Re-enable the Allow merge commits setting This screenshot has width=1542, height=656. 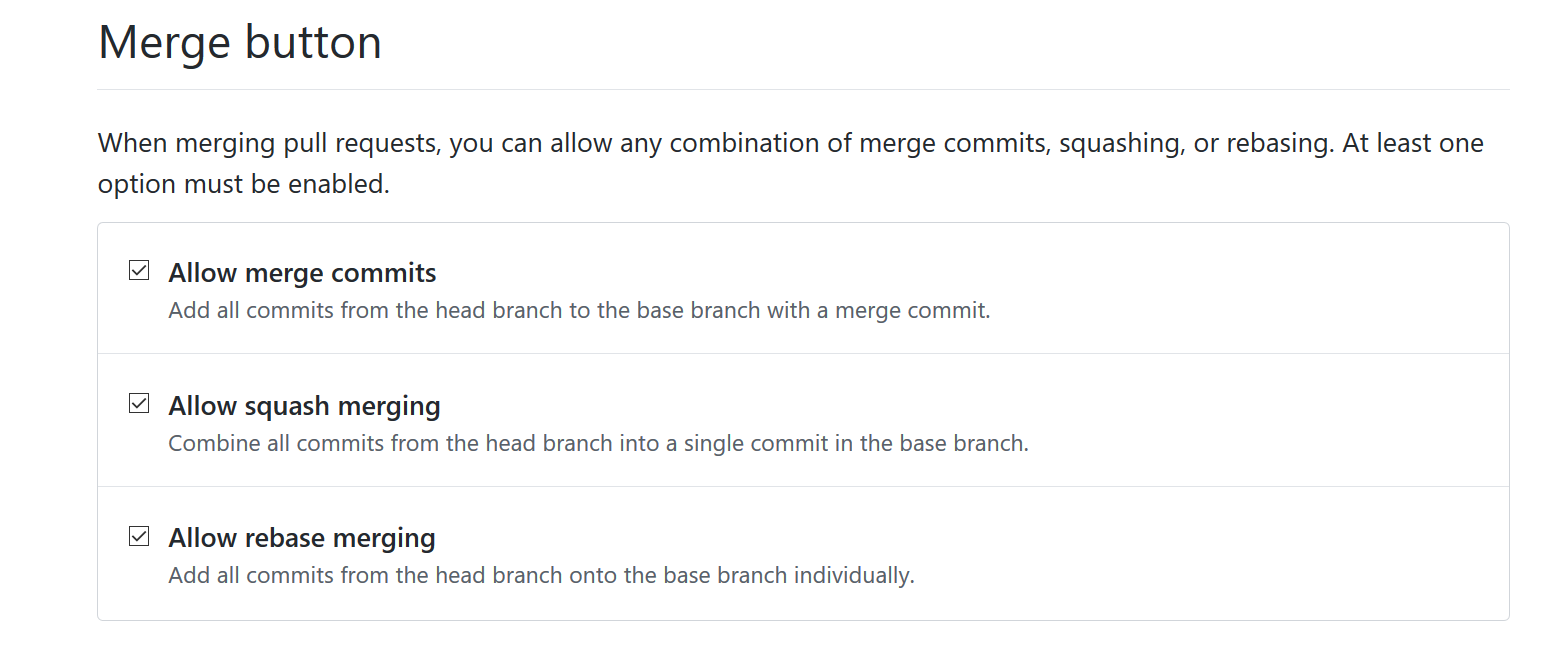(138, 270)
